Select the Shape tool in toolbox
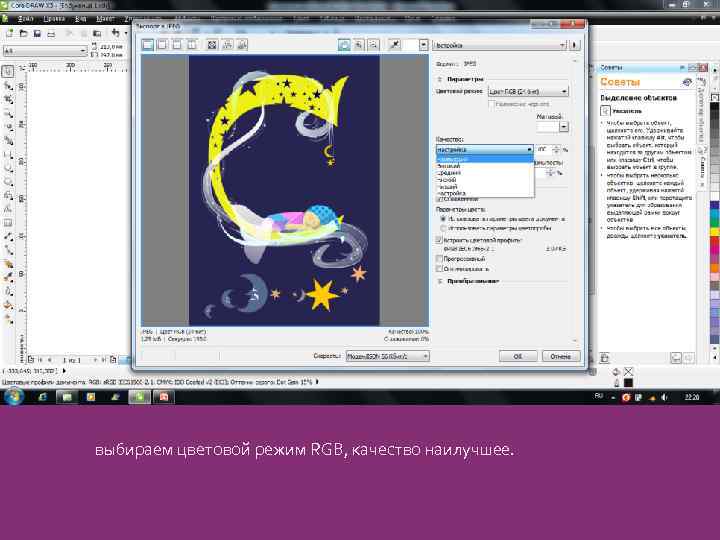This screenshot has width=720, height=540. tap(8, 86)
